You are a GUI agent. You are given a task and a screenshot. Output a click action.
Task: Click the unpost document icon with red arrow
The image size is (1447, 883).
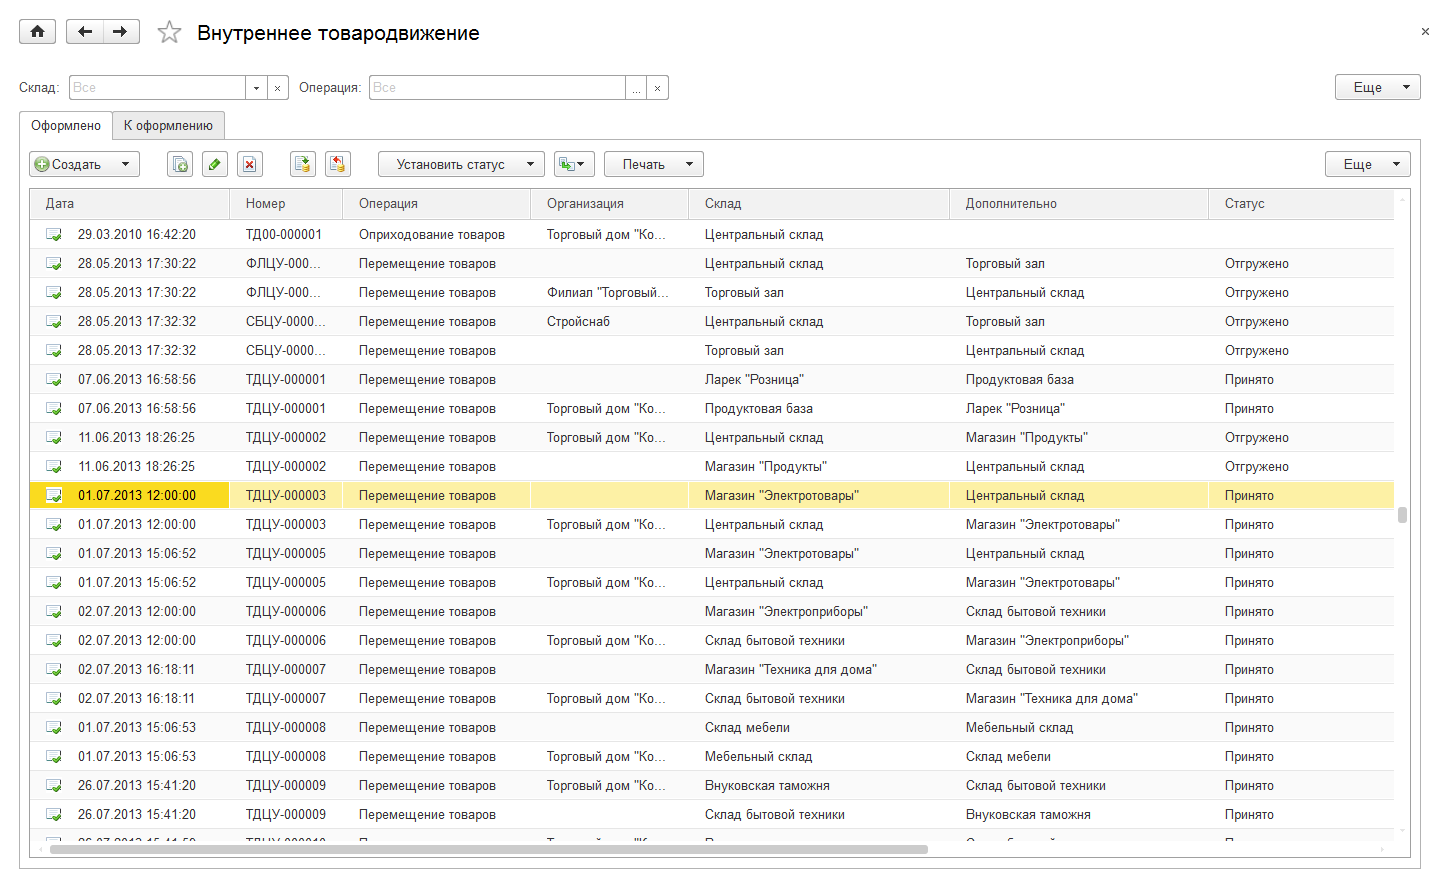pos(338,165)
